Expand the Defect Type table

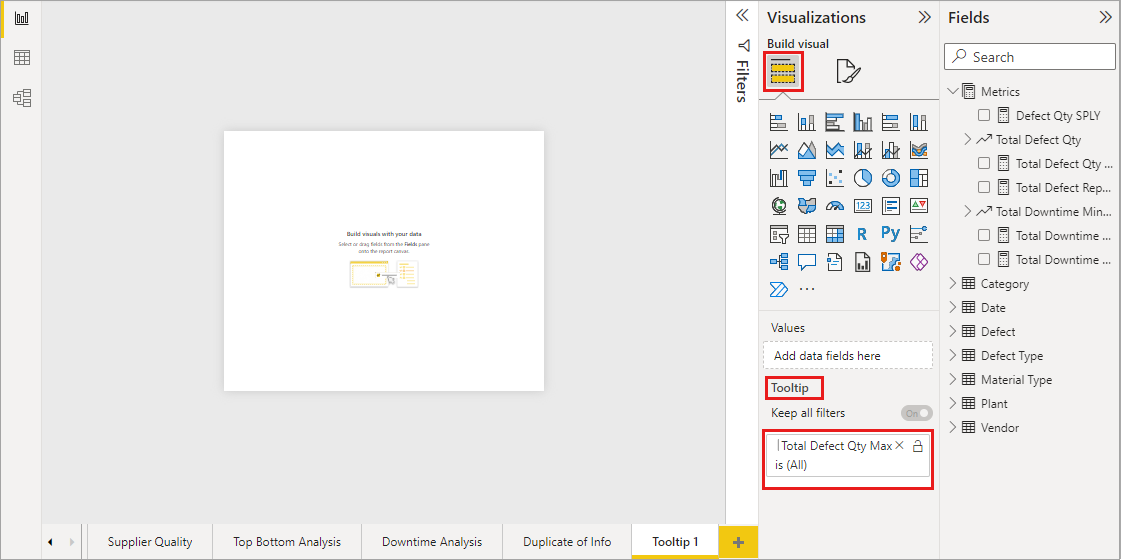point(952,355)
